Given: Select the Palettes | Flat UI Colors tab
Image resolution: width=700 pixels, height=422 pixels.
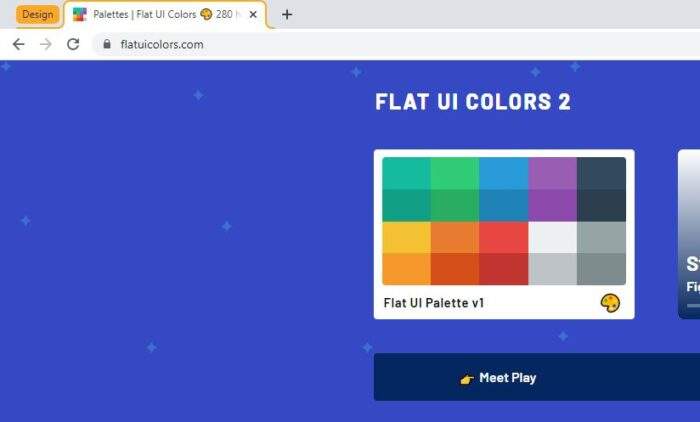Looking at the screenshot, I should click(165, 14).
